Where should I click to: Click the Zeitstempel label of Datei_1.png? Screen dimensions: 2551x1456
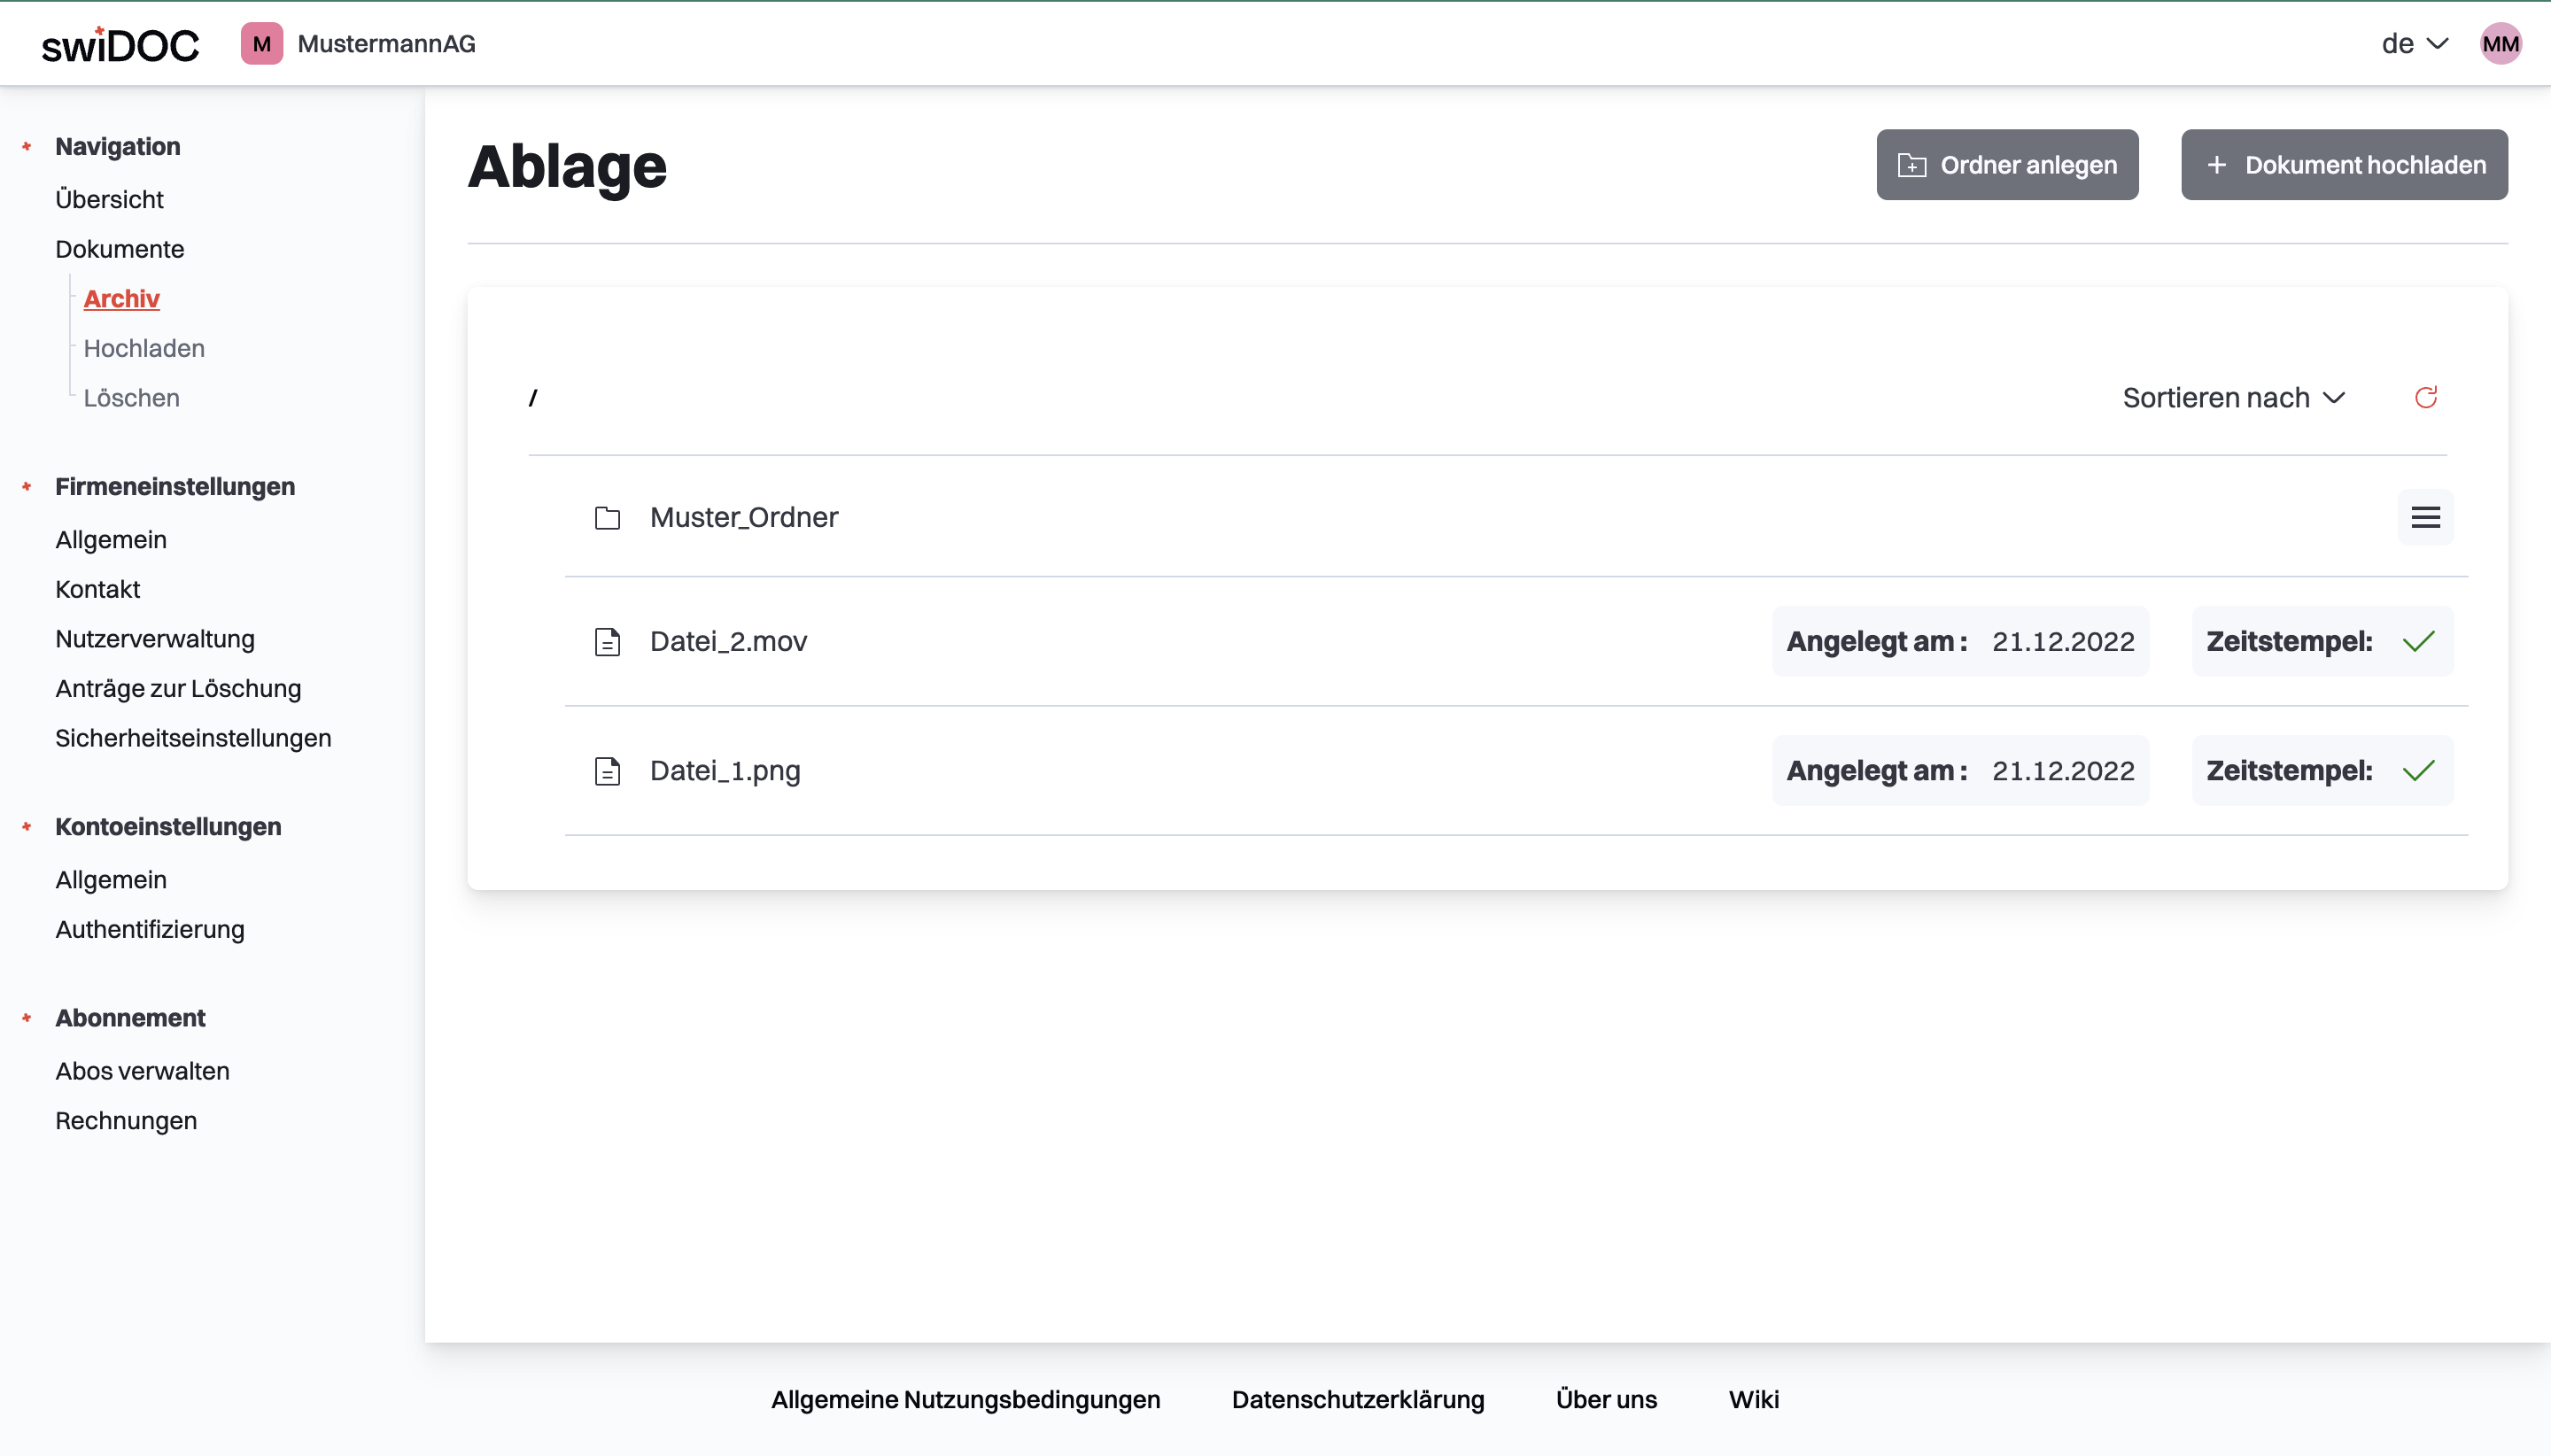2289,771
